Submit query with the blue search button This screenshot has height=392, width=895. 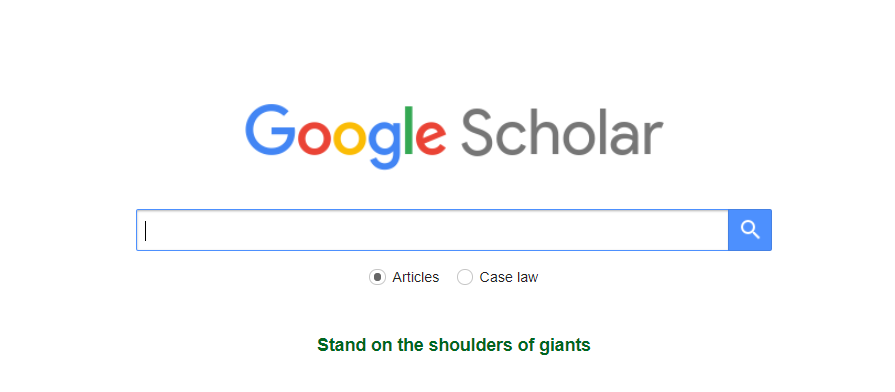pyautogui.click(x=750, y=230)
